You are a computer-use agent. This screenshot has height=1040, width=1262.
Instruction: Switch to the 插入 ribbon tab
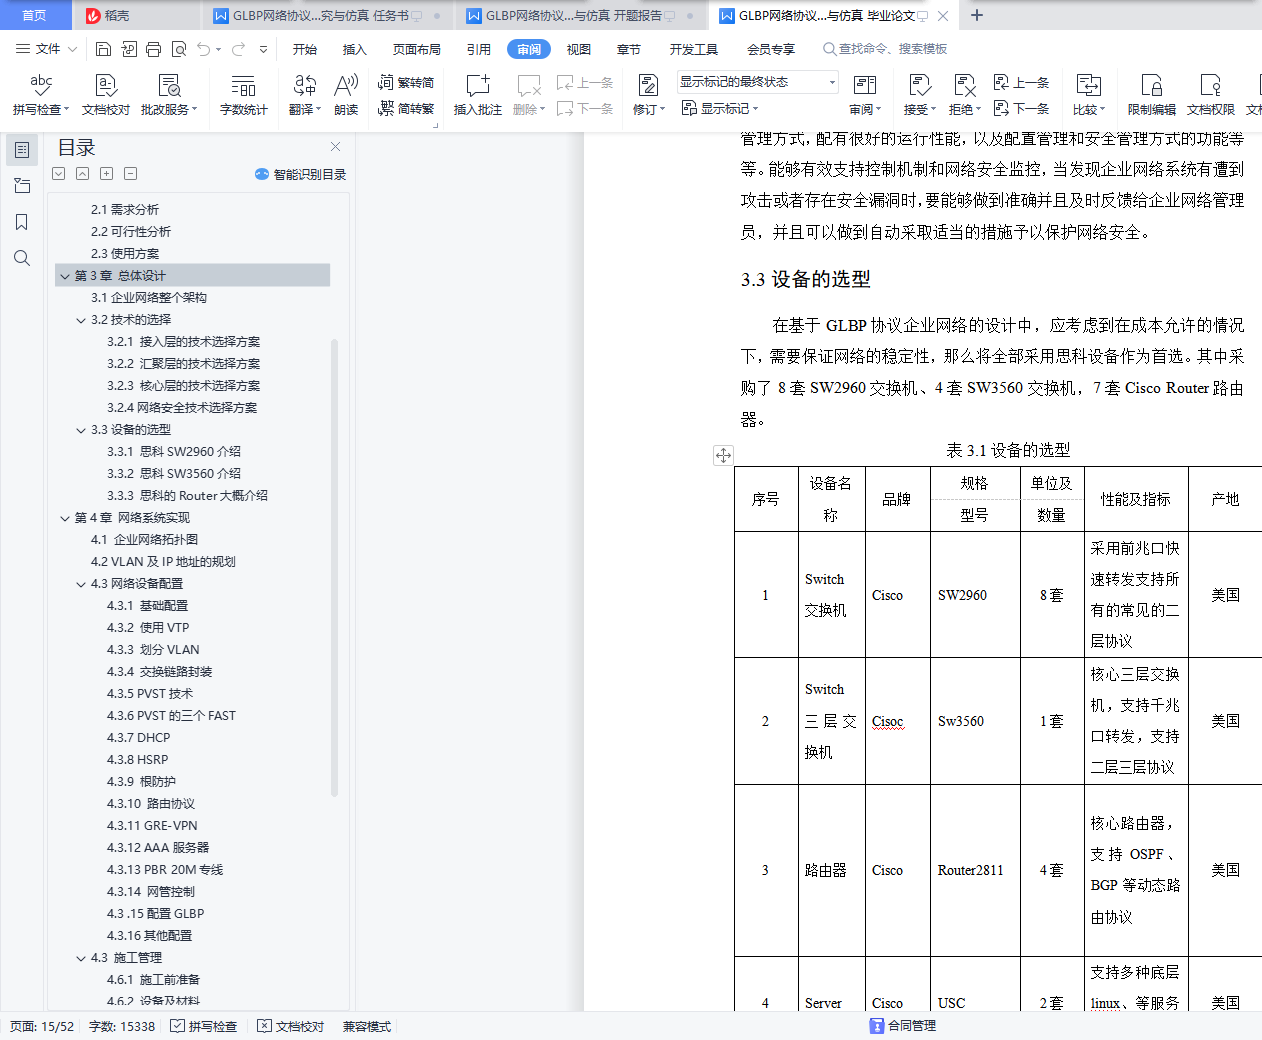(355, 49)
